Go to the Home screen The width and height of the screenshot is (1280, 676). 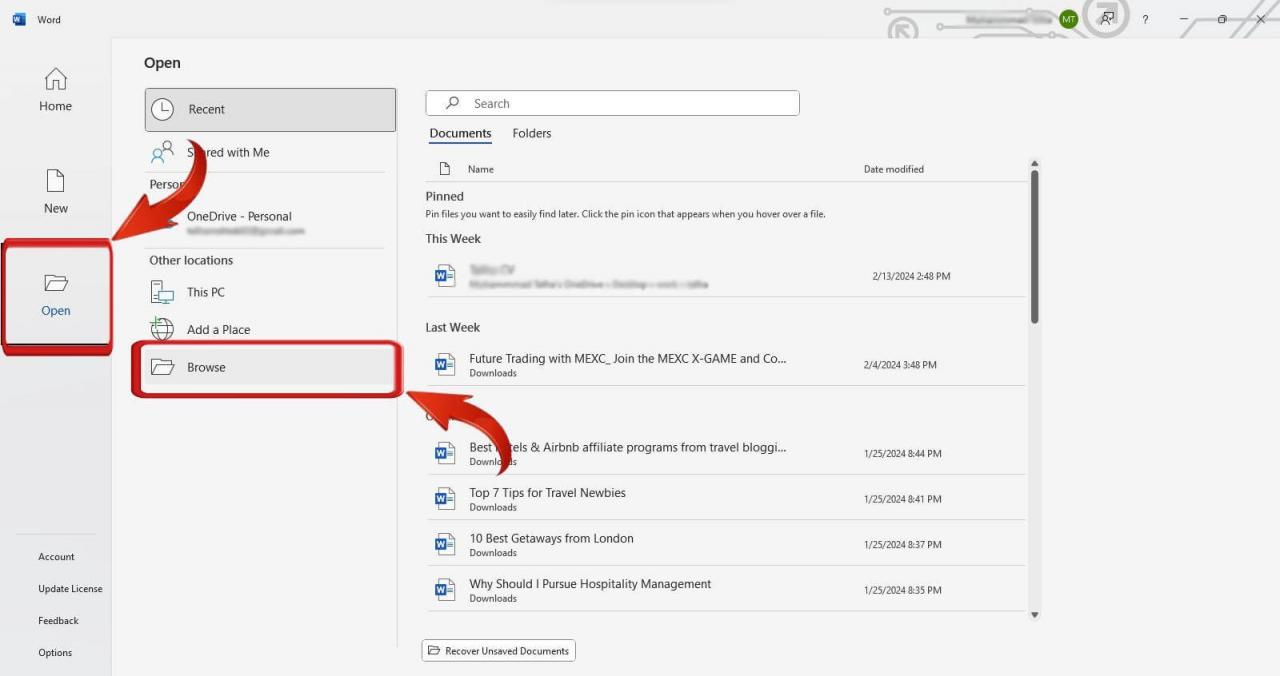pyautogui.click(x=55, y=90)
